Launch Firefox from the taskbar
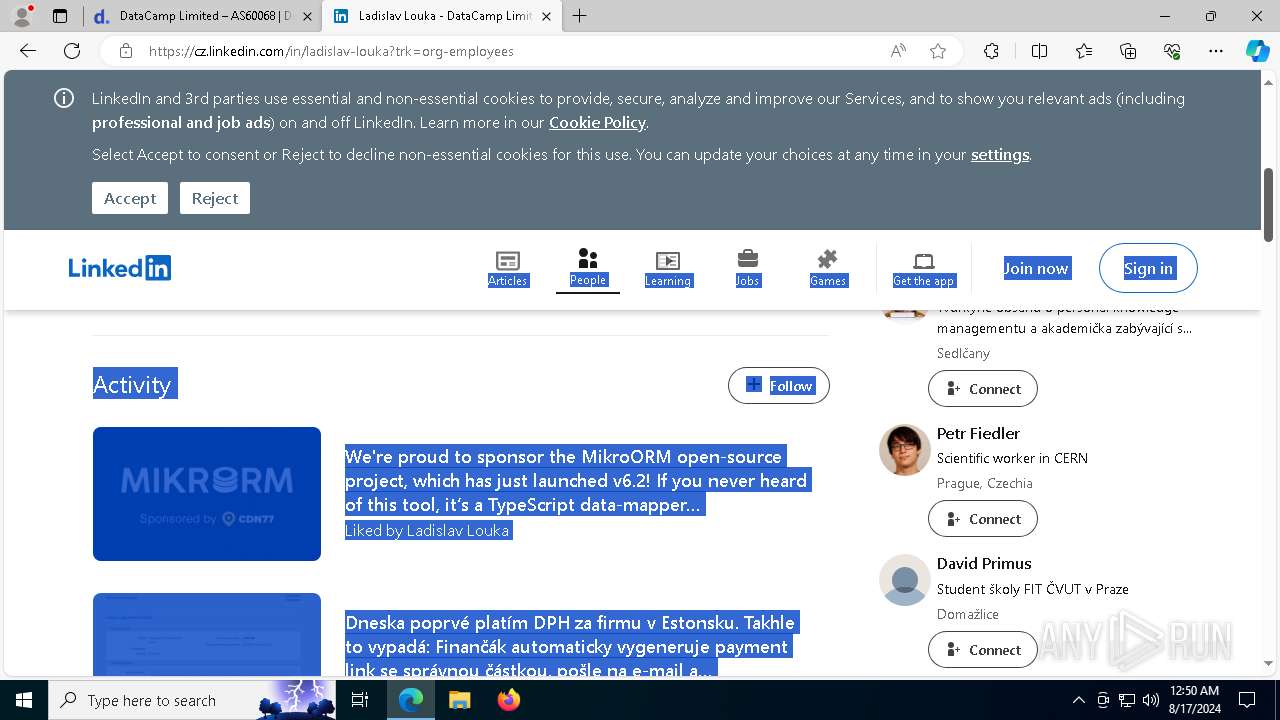1280x720 pixels. click(x=509, y=700)
